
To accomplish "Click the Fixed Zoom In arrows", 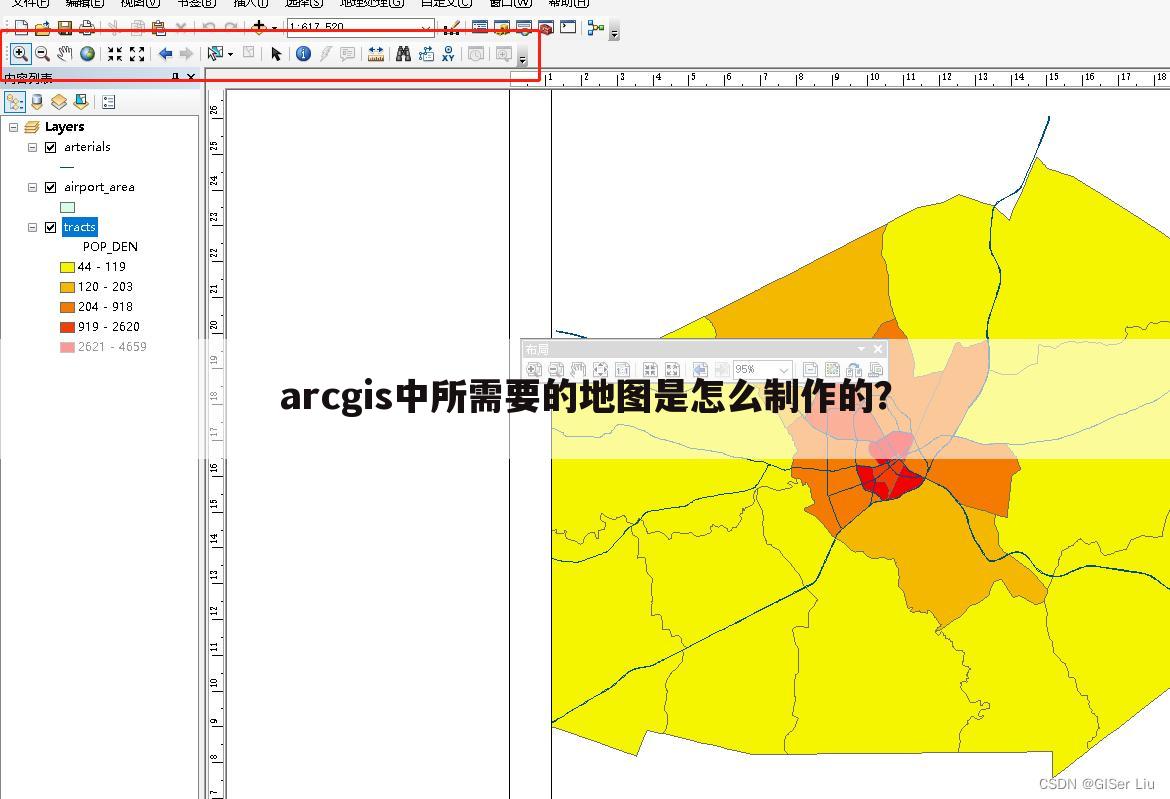I will point(114,54).
